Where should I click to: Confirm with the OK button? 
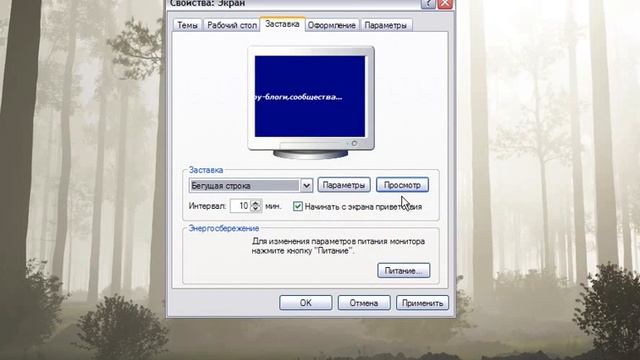click(305, 303)
